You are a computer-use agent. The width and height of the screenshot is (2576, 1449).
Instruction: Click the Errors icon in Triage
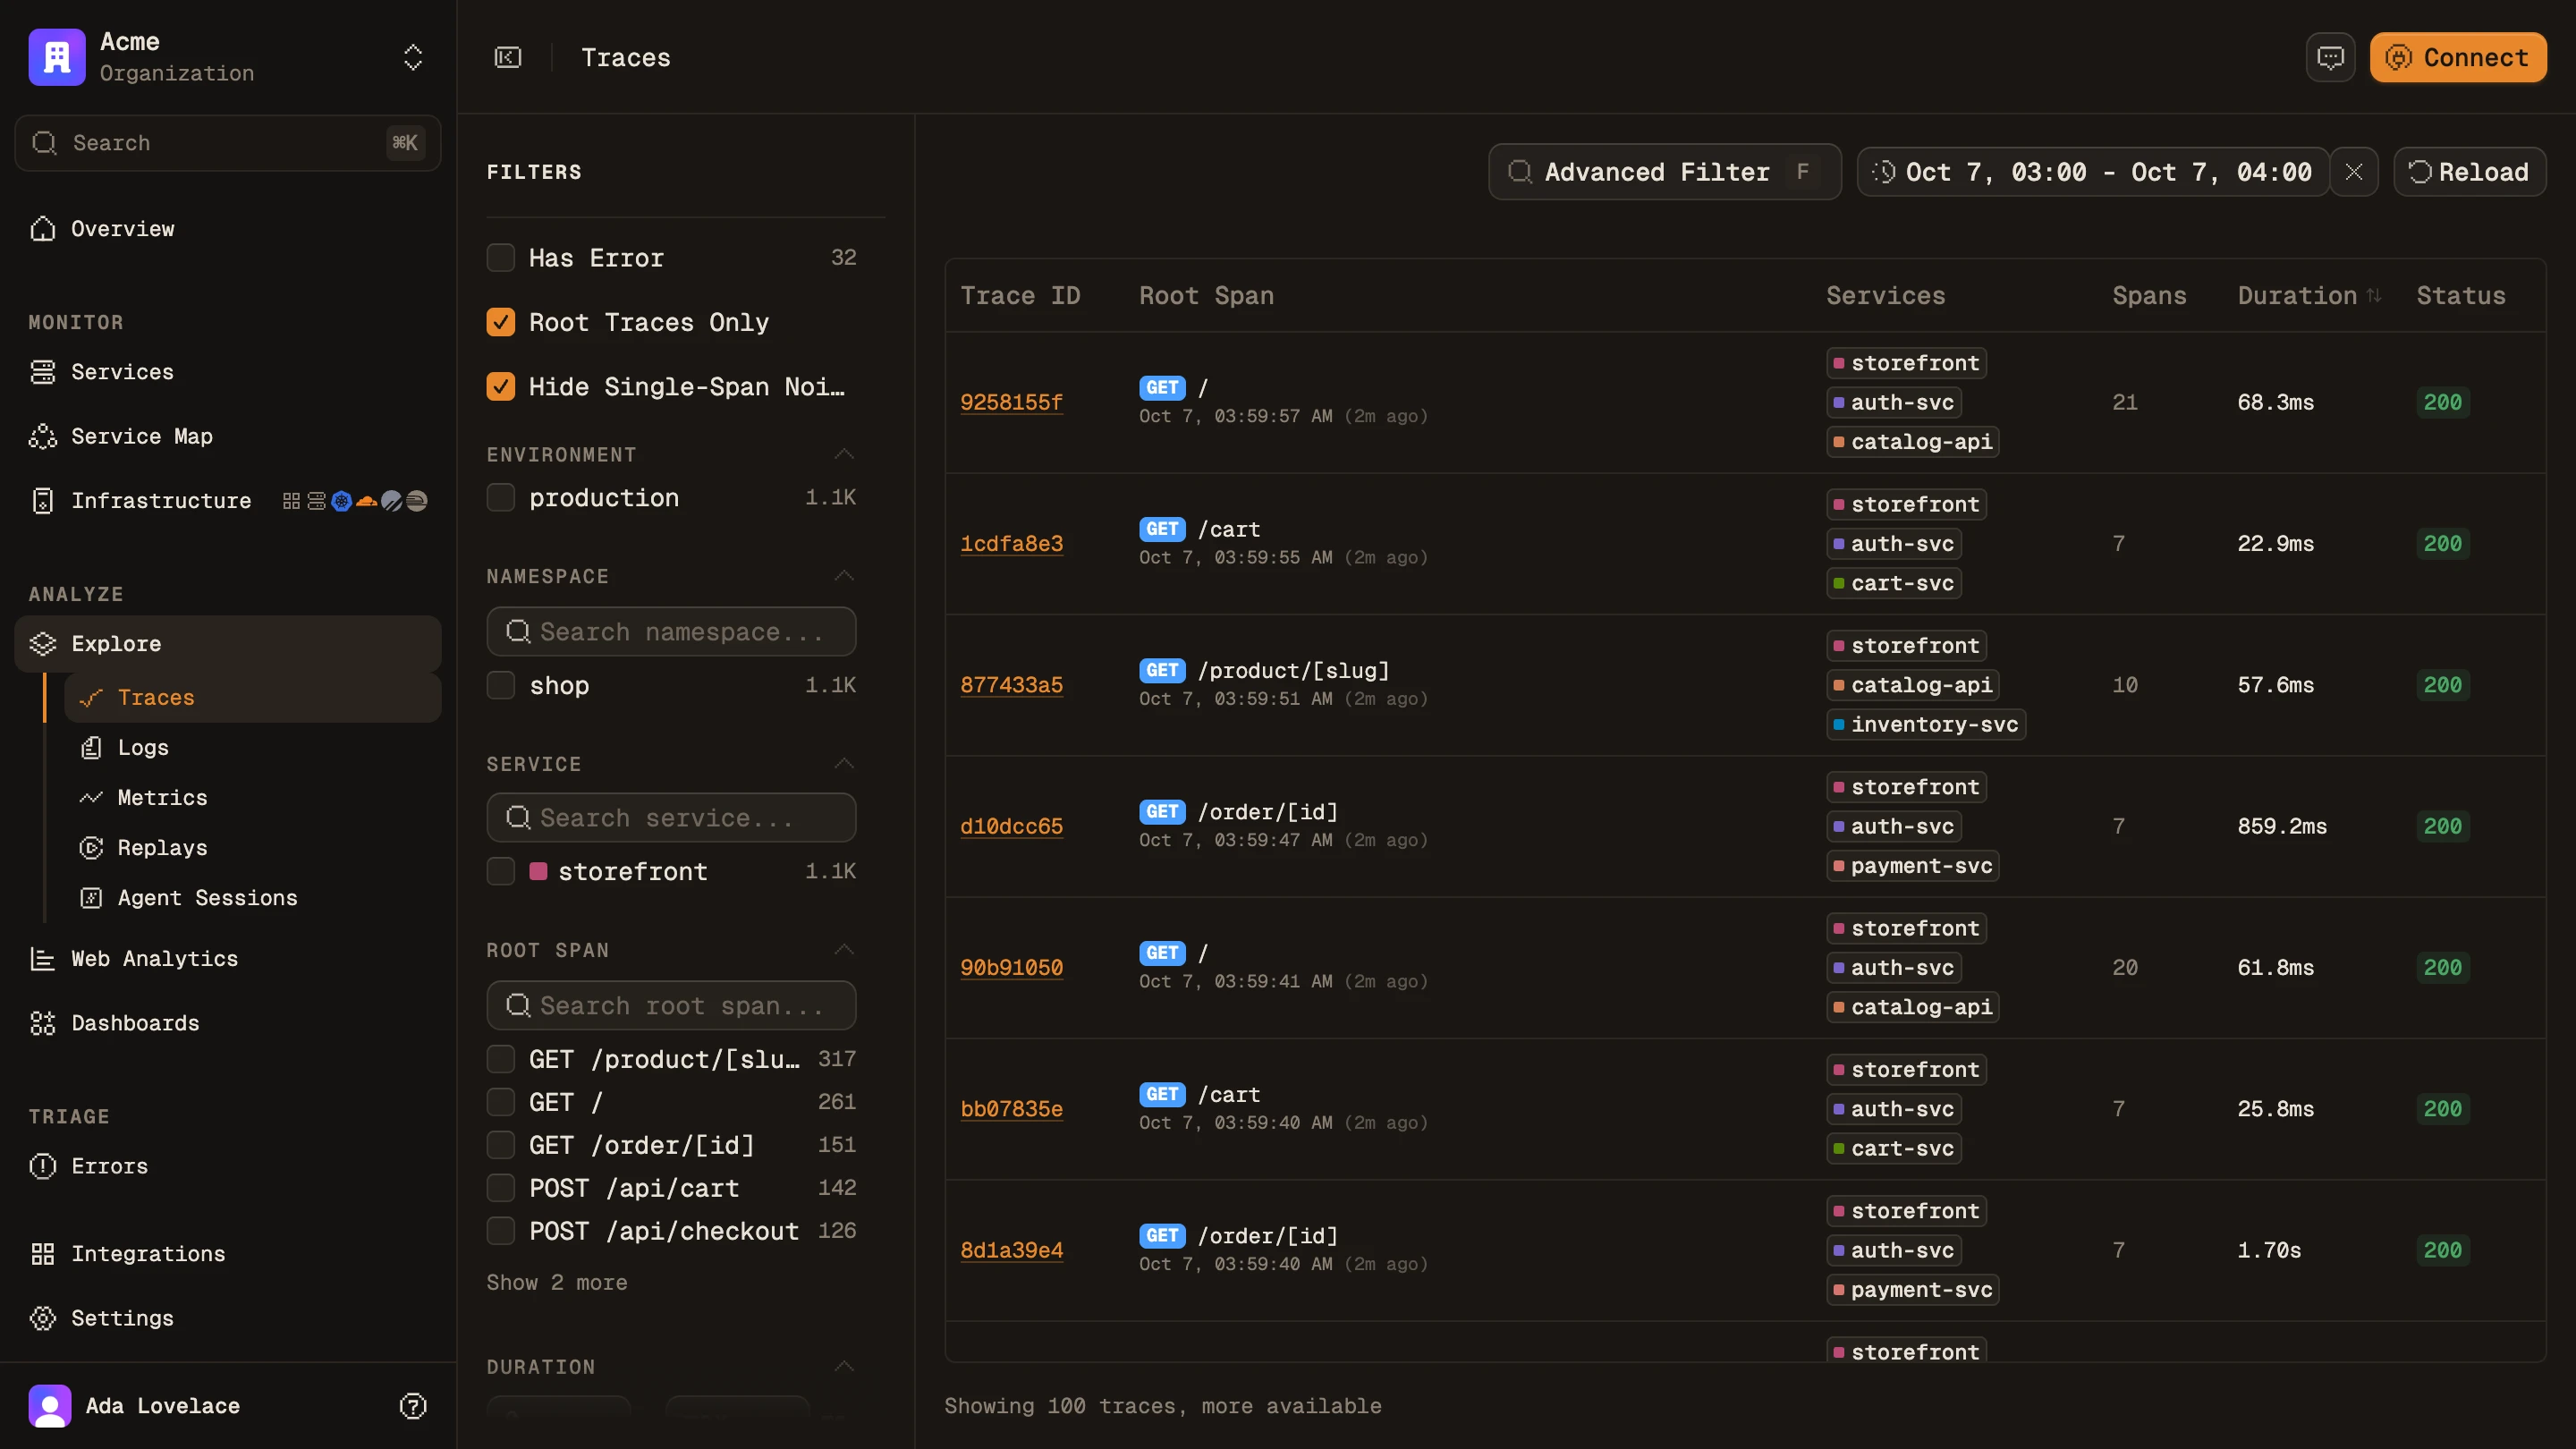[x=43, y=1166]
